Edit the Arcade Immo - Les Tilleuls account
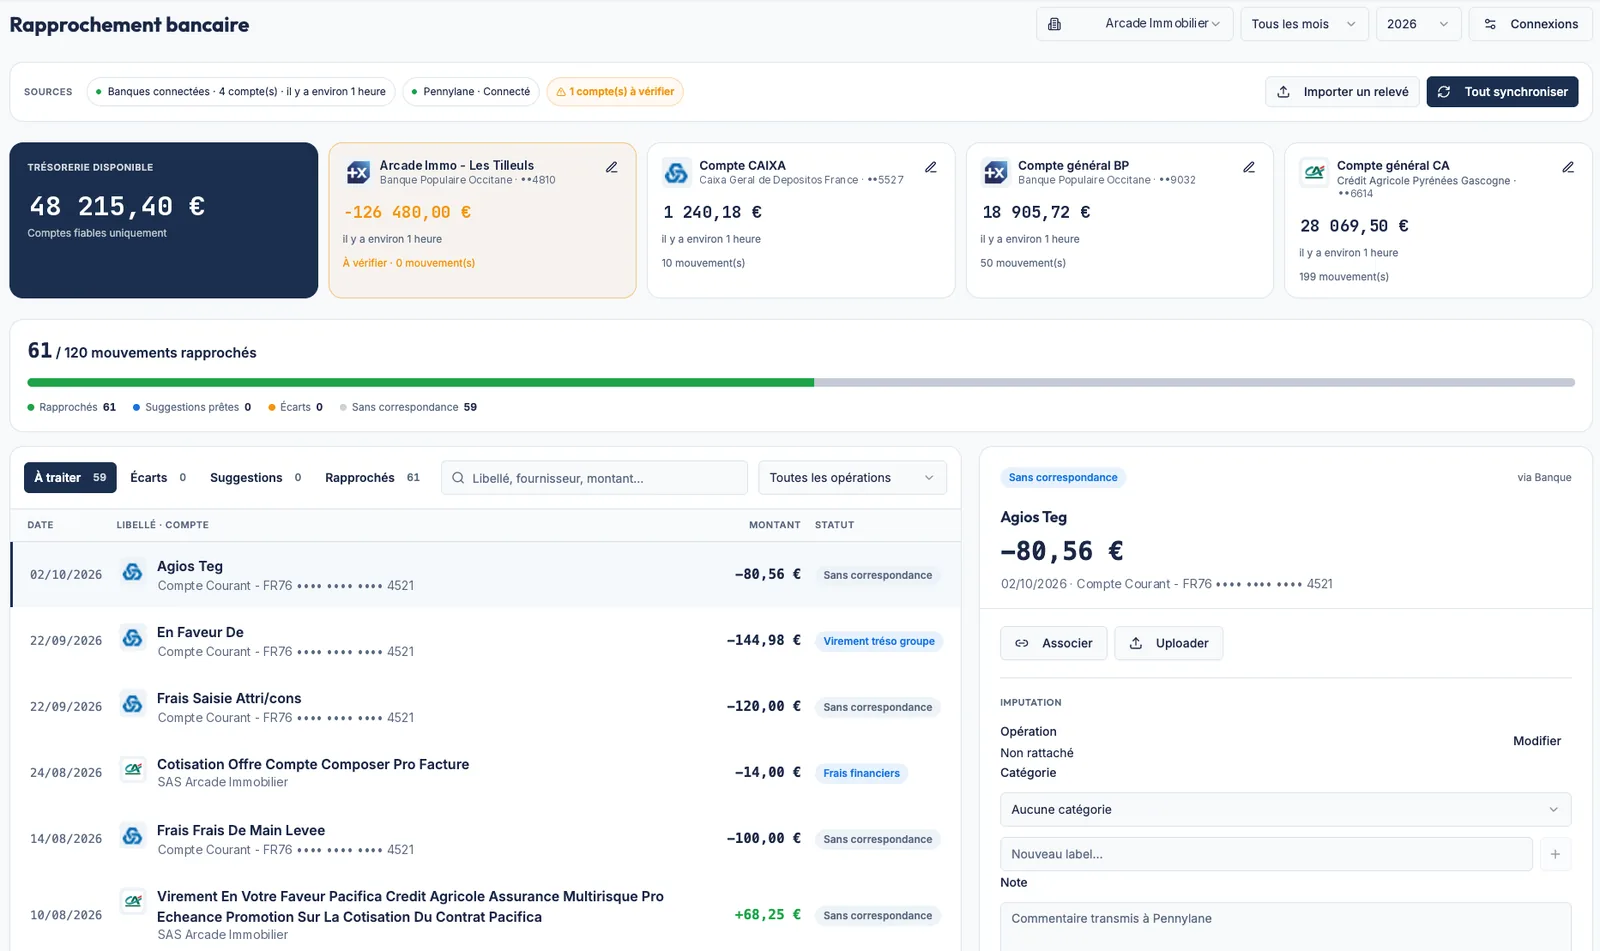The height and width of the screenshot is (951, 1600). [x=611, y=167]
